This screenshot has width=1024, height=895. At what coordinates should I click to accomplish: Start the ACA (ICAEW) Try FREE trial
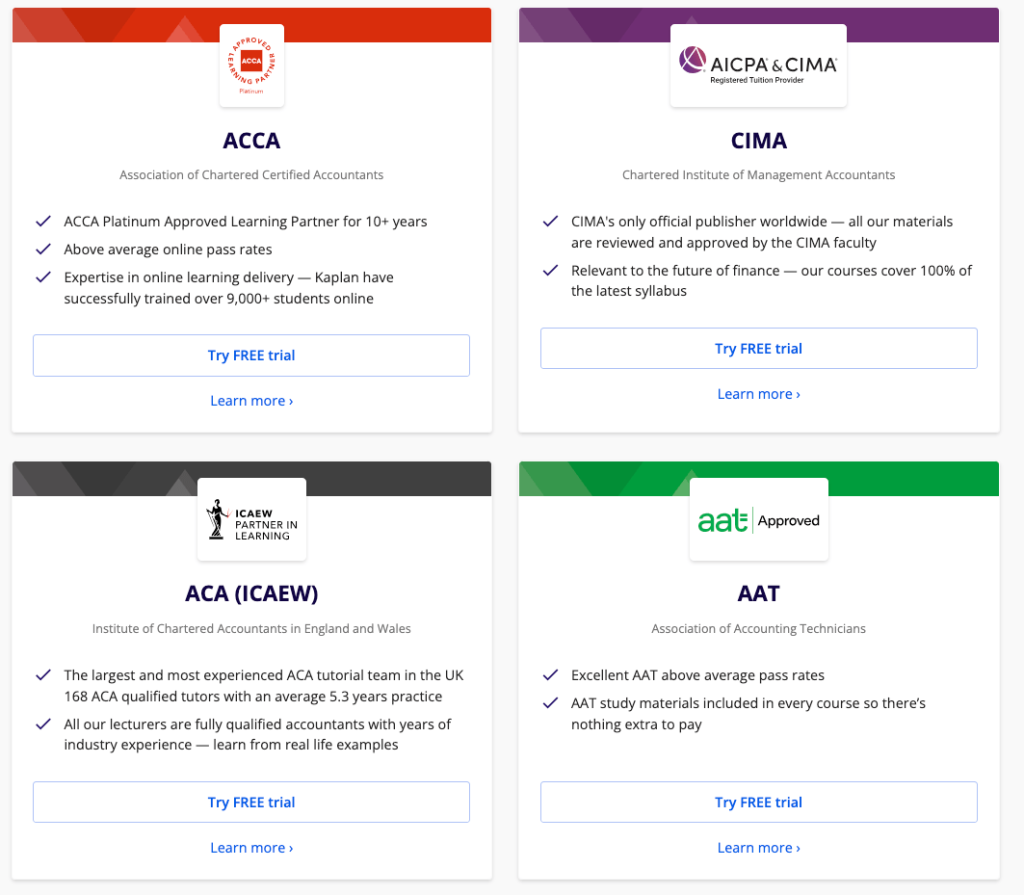251,802
